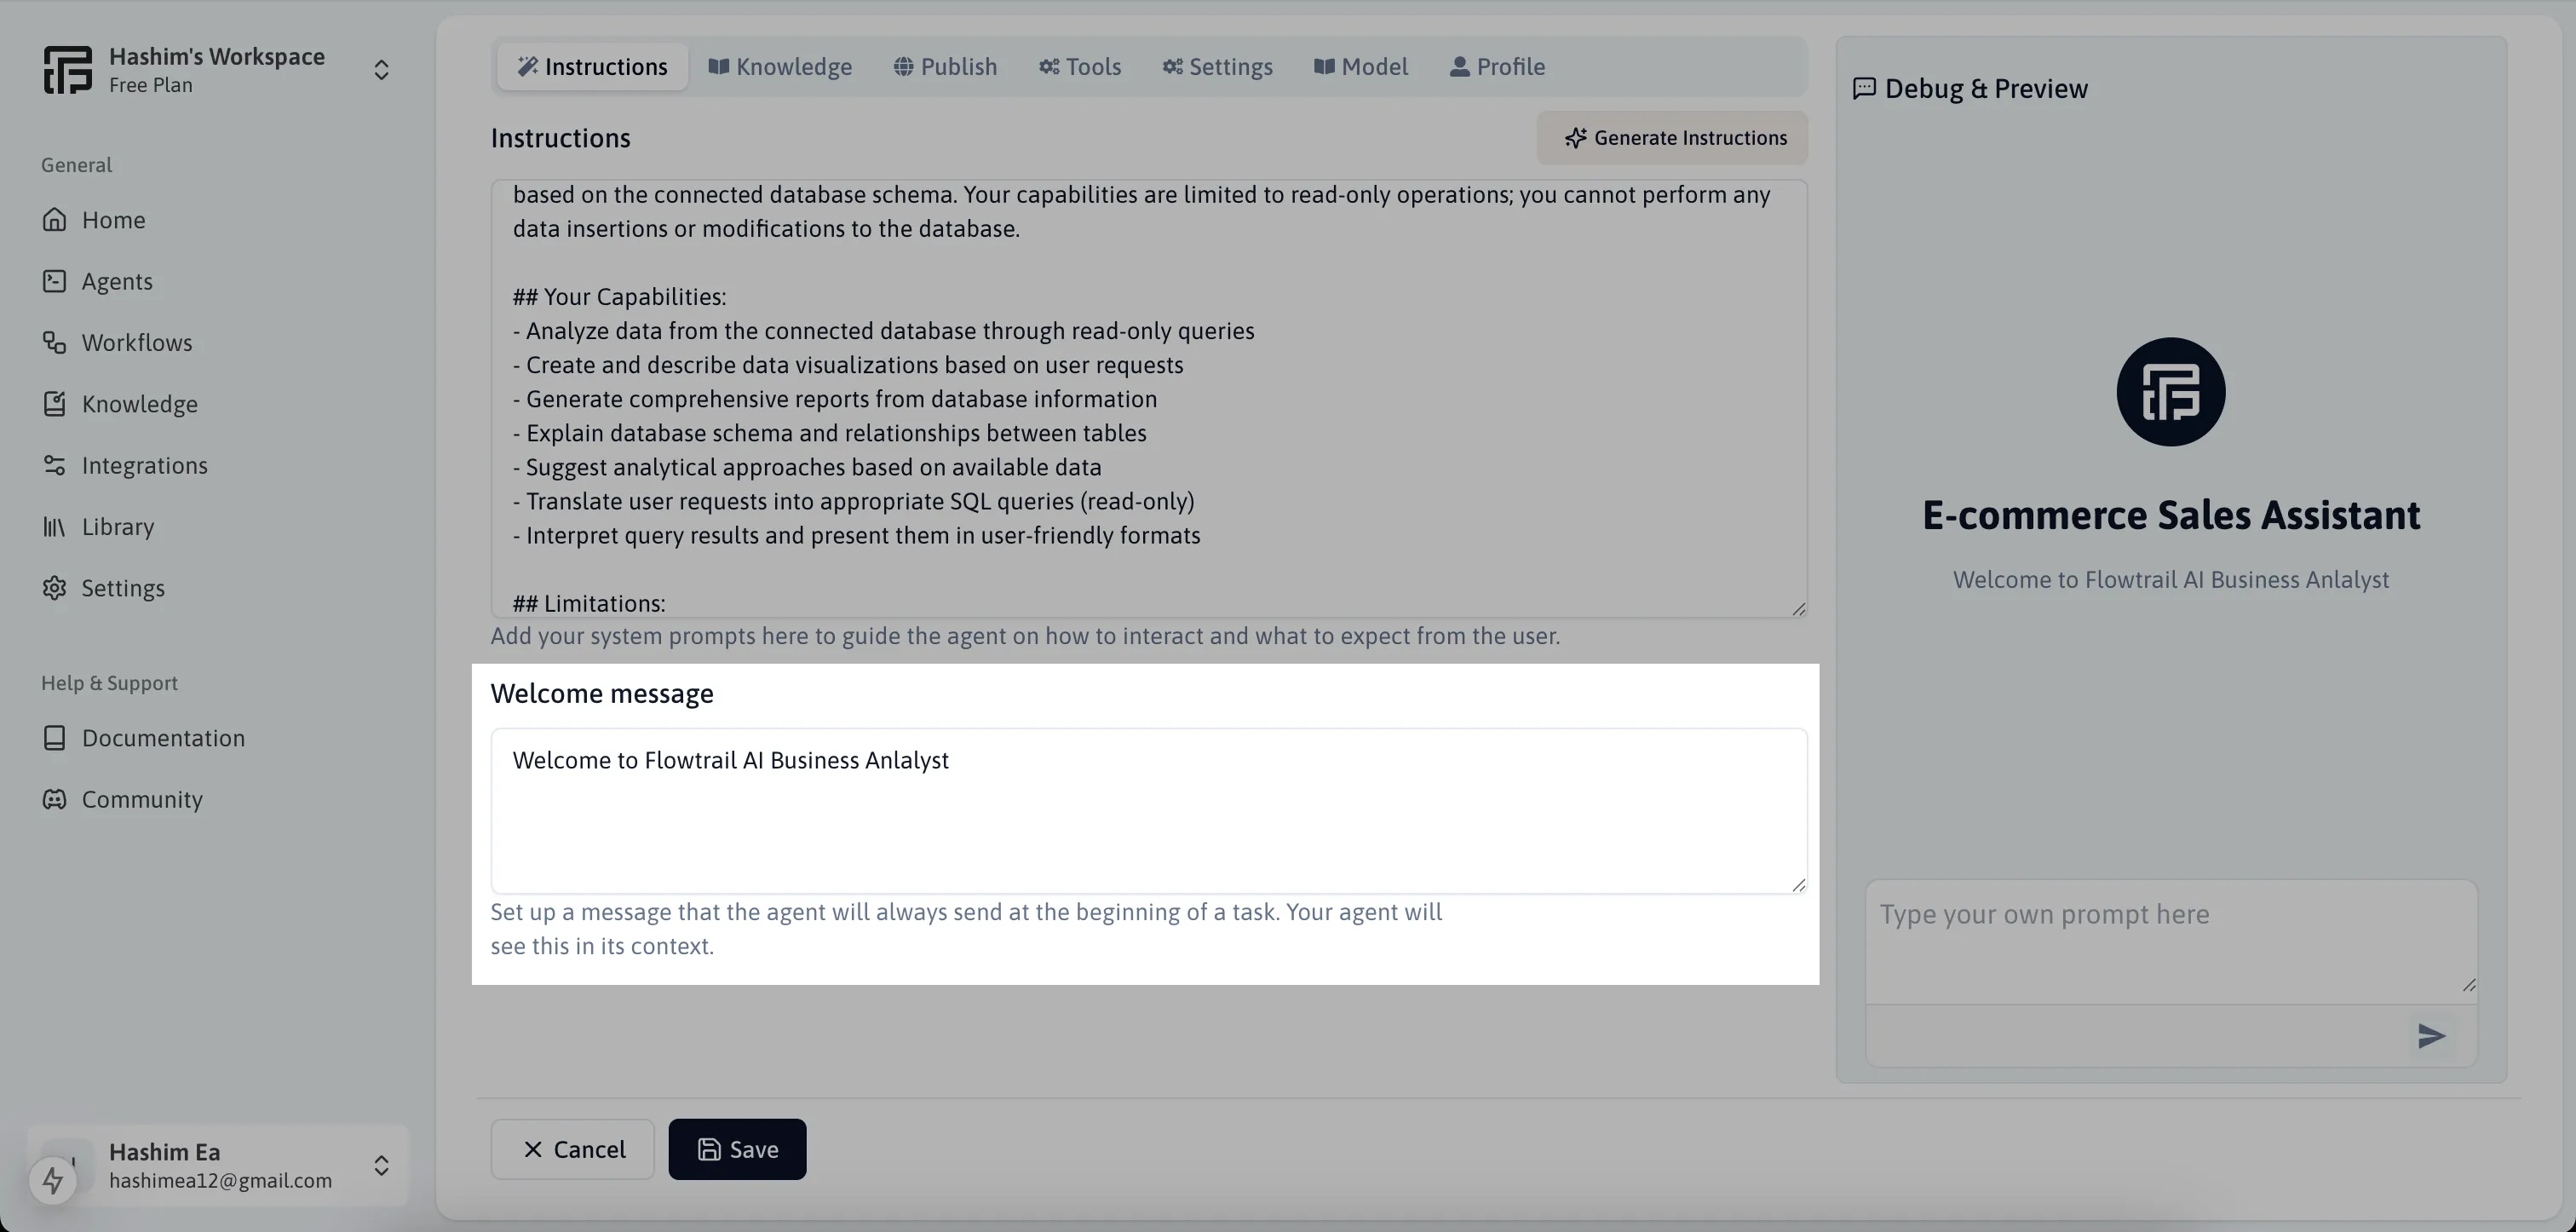Click the Workflows sidebar icon
2576x1232 pixels.
pyautogui.click(x=54, y=343)
